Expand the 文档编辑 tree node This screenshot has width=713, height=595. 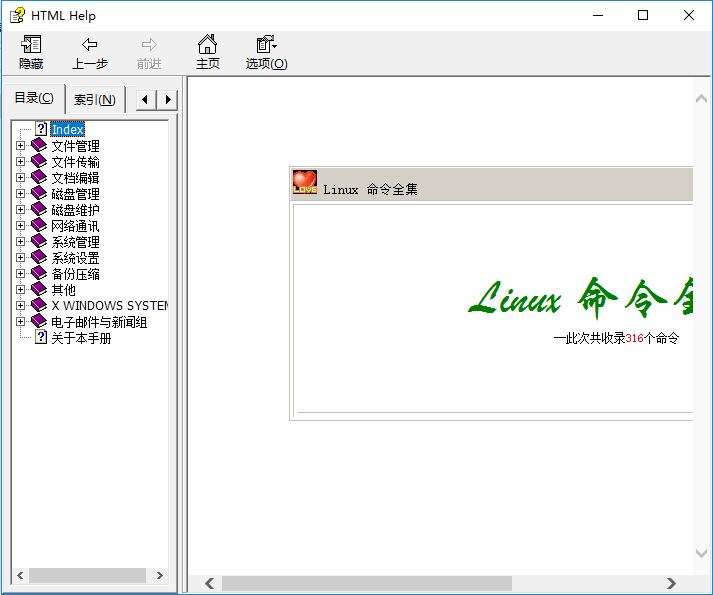pos(20,177)
